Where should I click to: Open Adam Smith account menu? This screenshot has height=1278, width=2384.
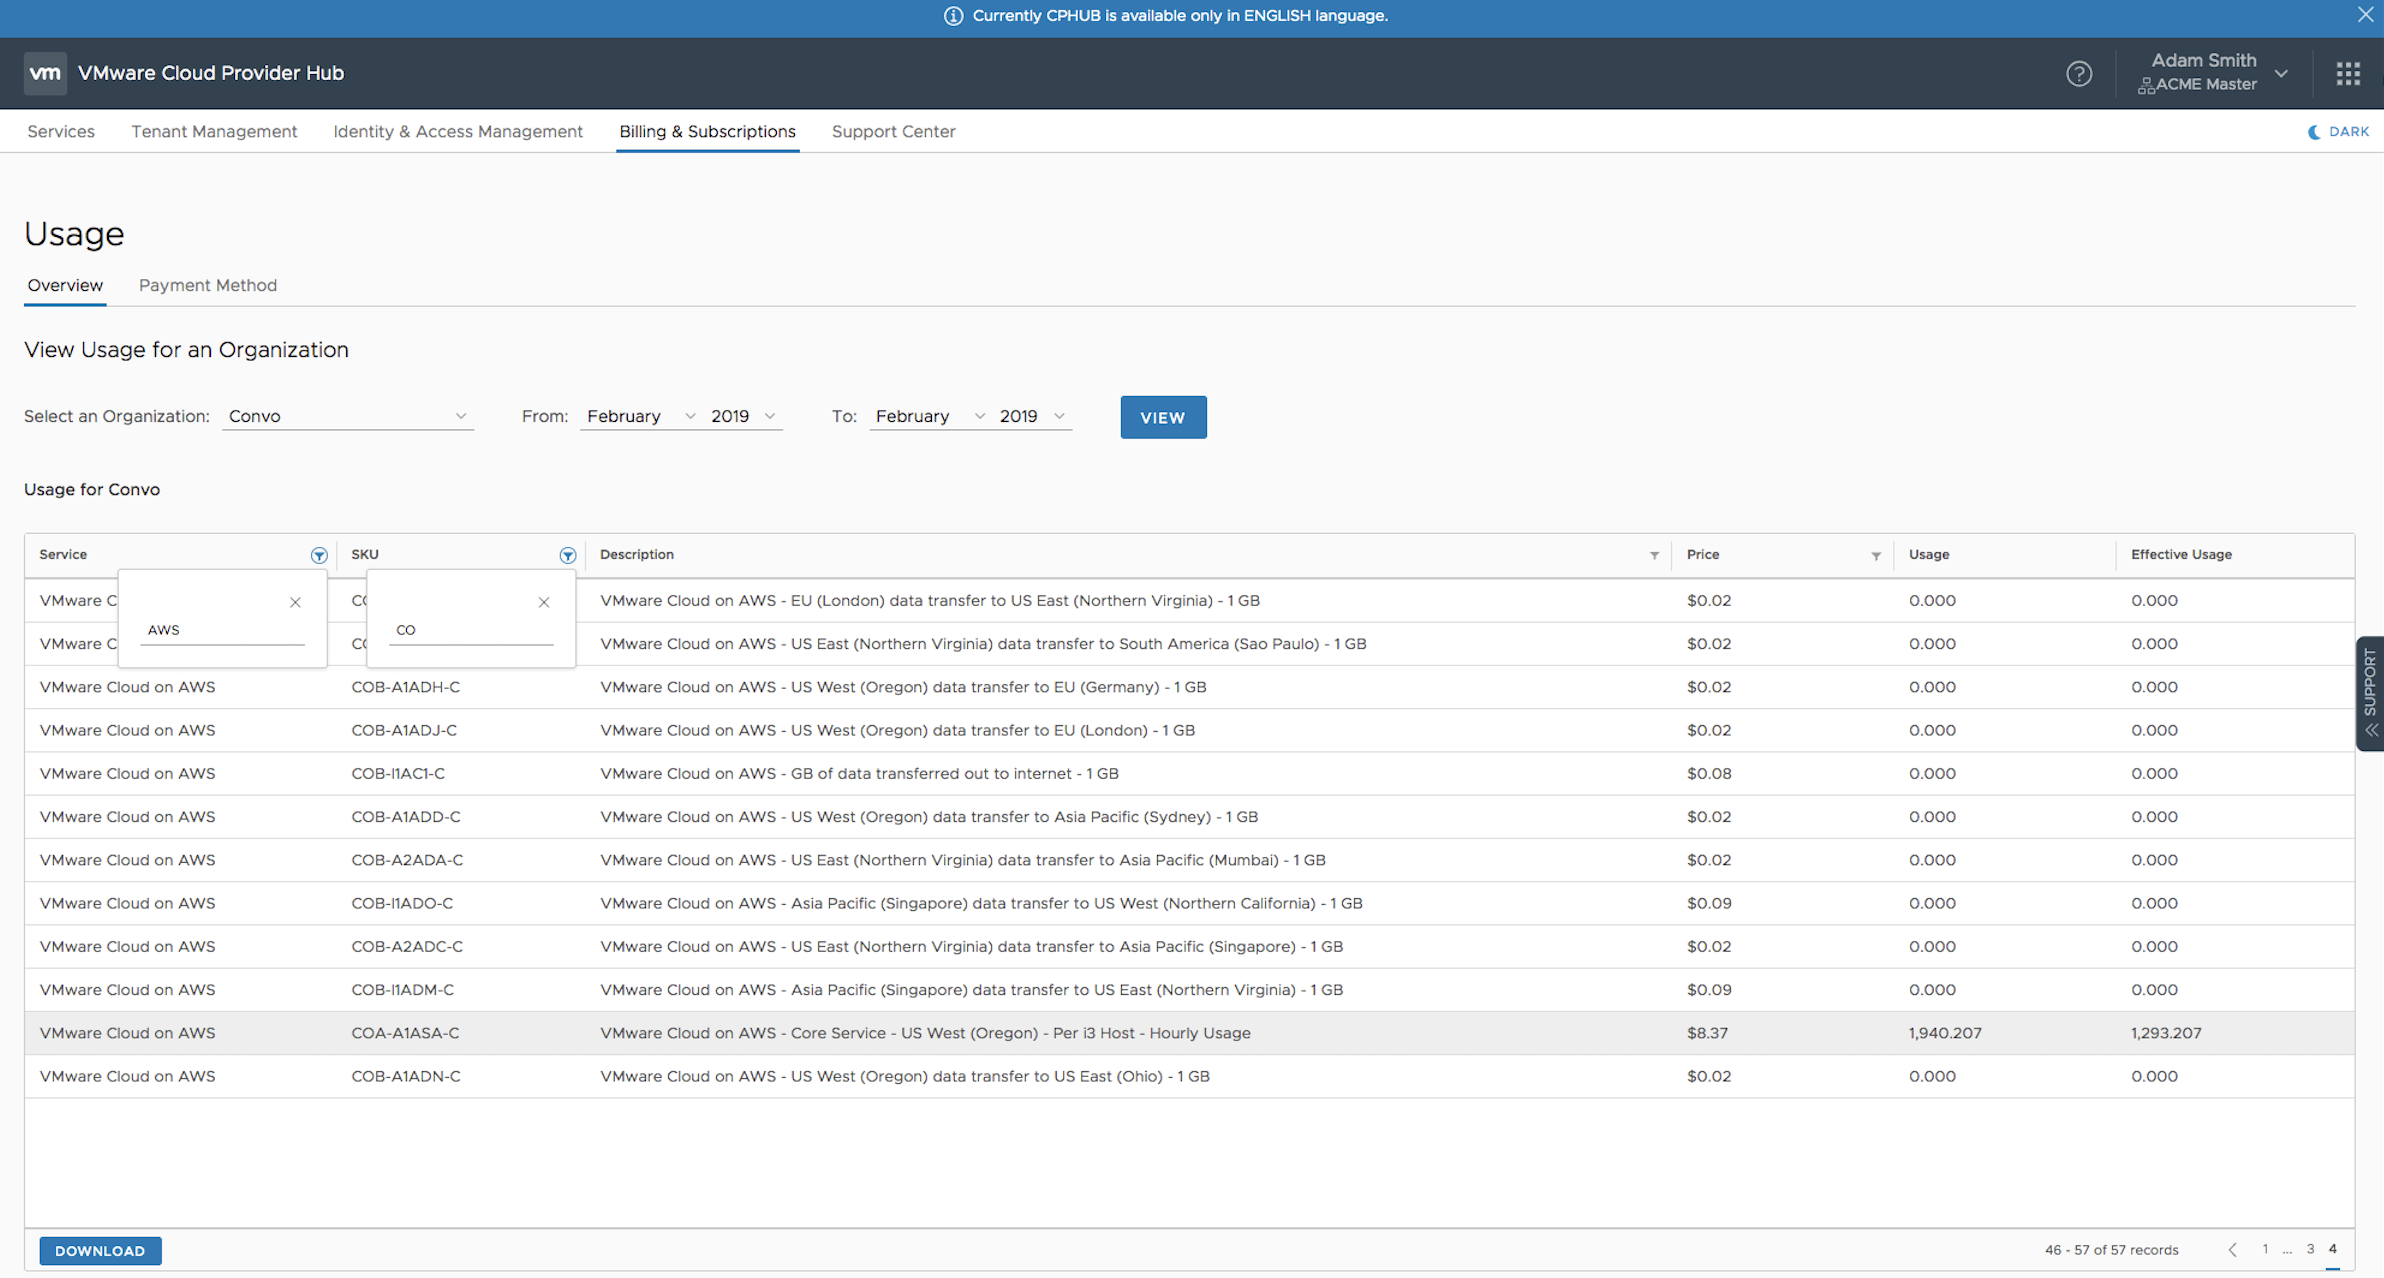(x=2212, y=73)
